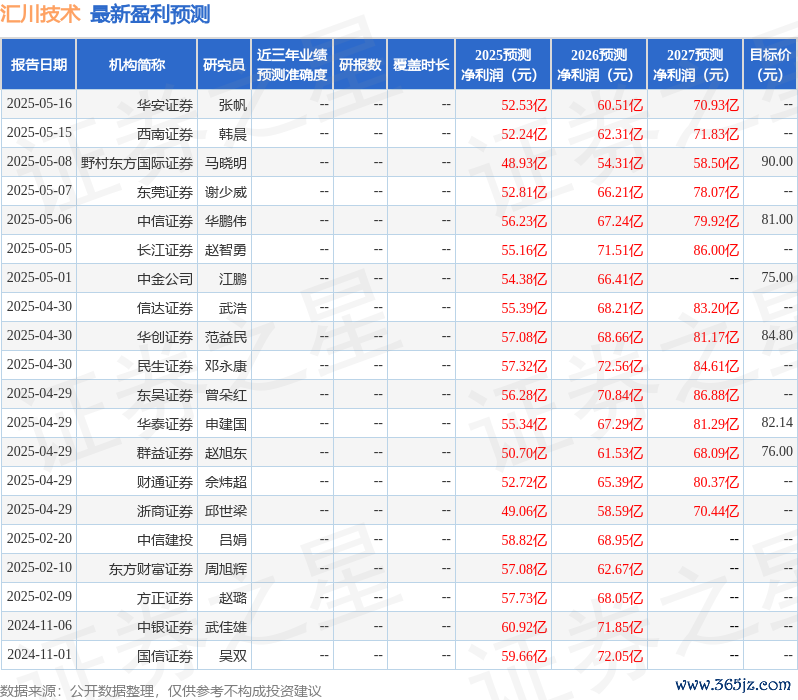Click analyst name 华鹏伟
Viewport: 798px width, 700px height.
click(x=225, y=221)
